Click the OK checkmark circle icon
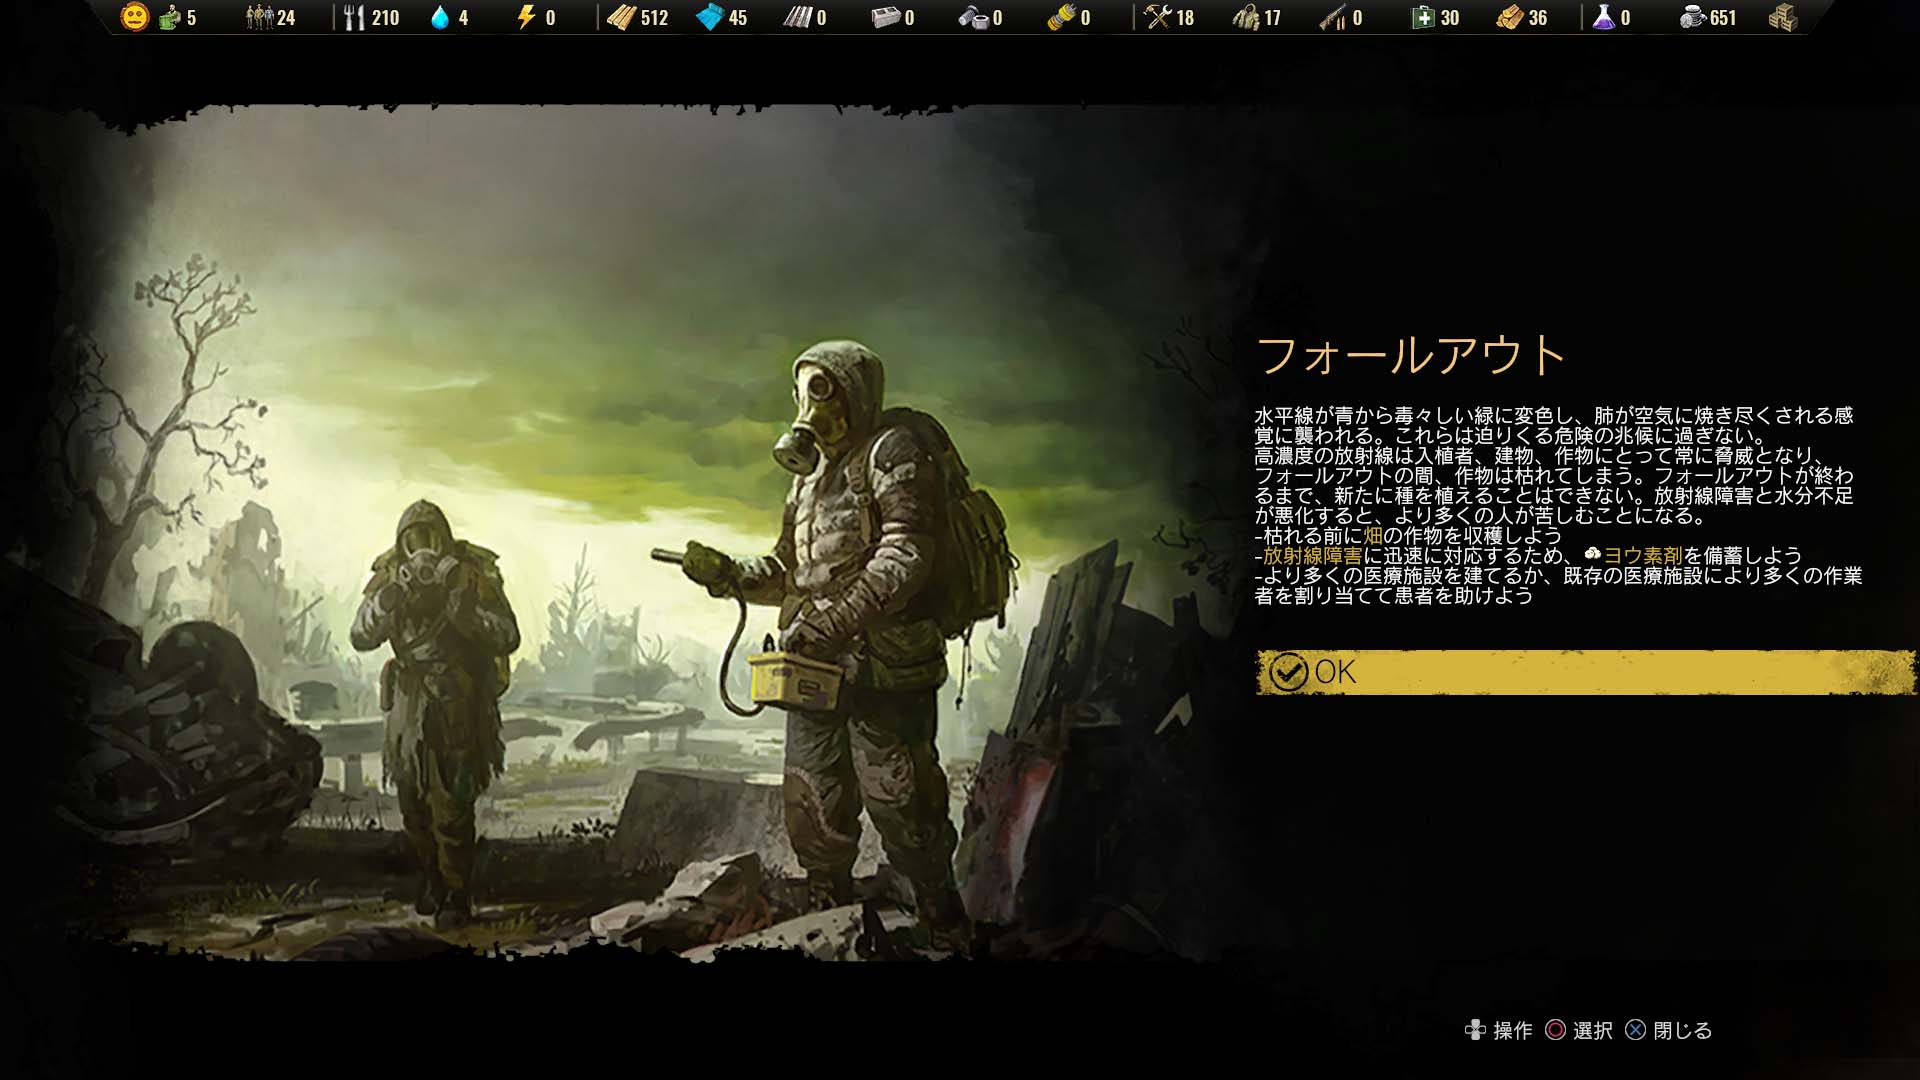The image size is (1920, 1080). point(1288,672)
